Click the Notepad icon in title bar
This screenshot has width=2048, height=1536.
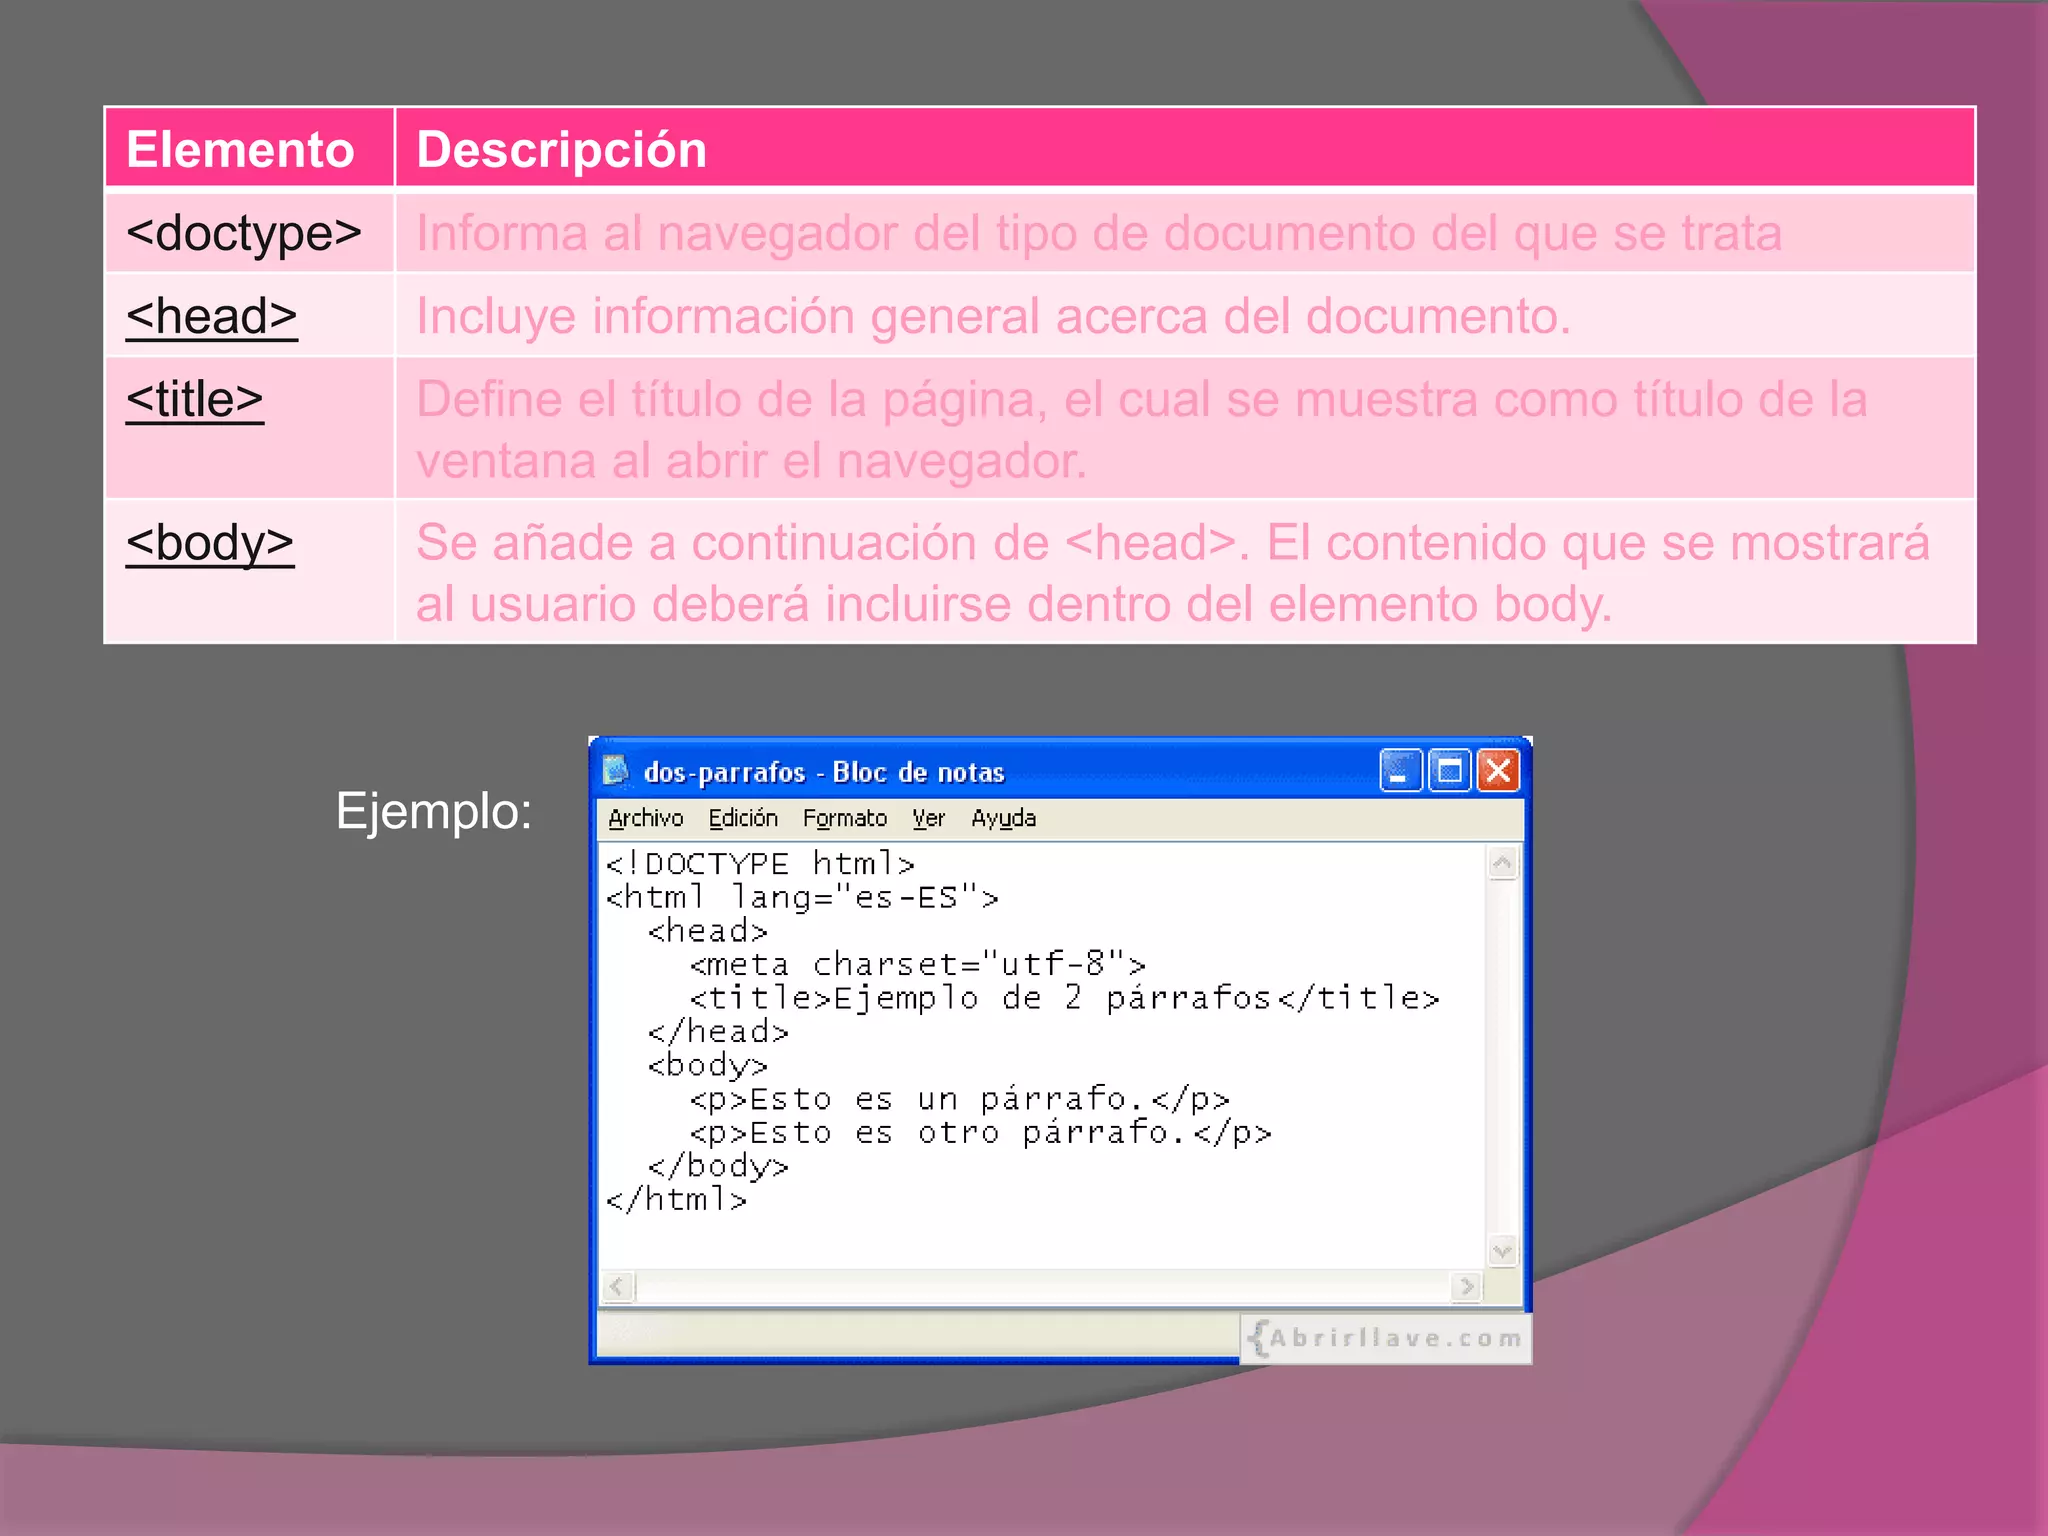point(616,770)
